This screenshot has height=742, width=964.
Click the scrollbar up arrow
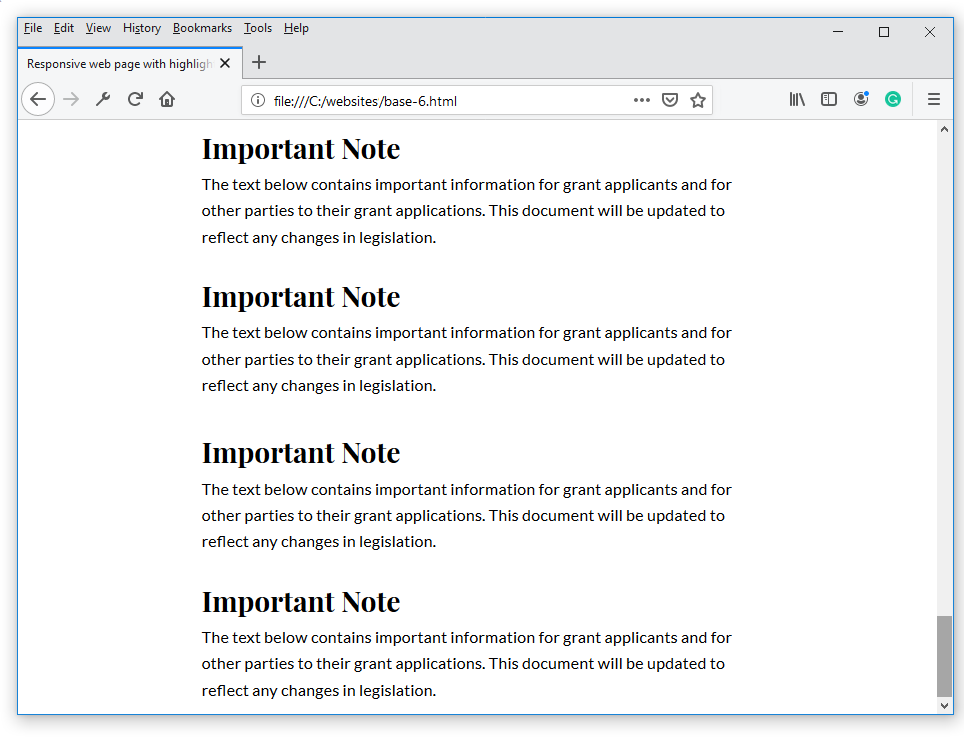944,129
